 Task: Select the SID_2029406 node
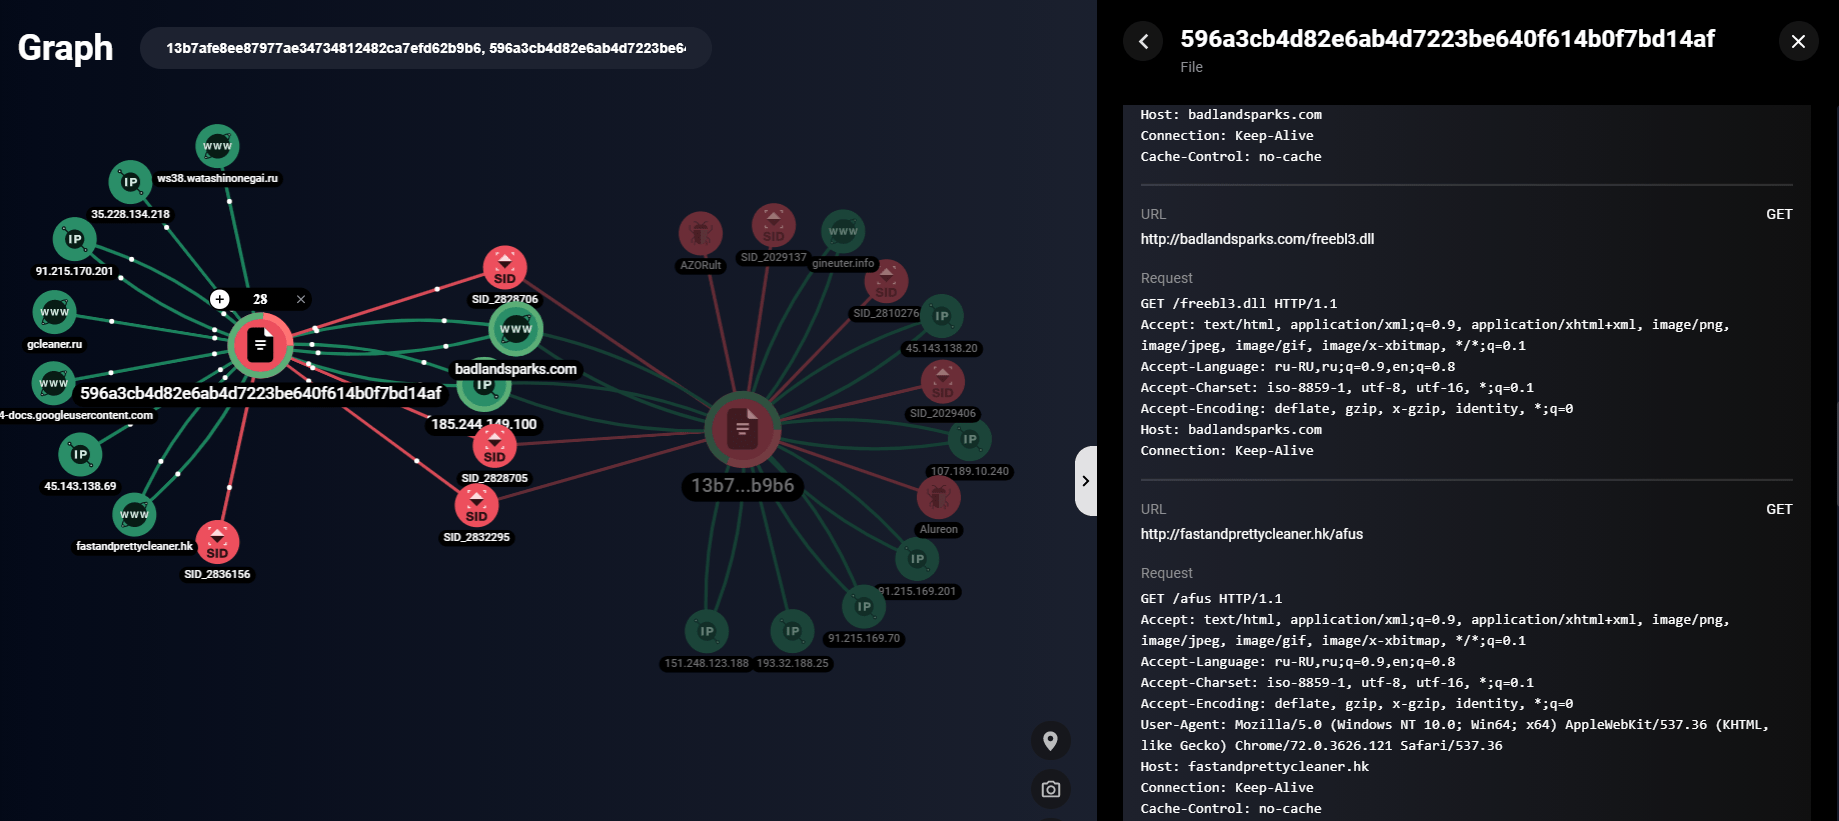942,382
